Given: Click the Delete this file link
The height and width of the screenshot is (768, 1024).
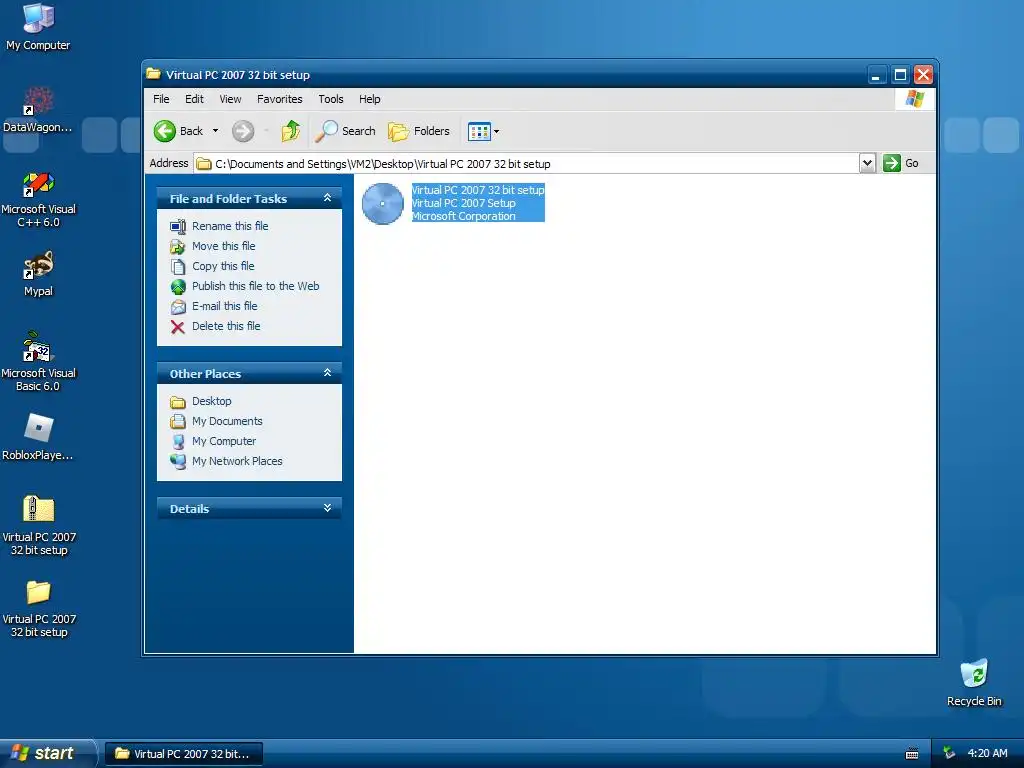Looking at the screenshot, I should click(226, 326).
